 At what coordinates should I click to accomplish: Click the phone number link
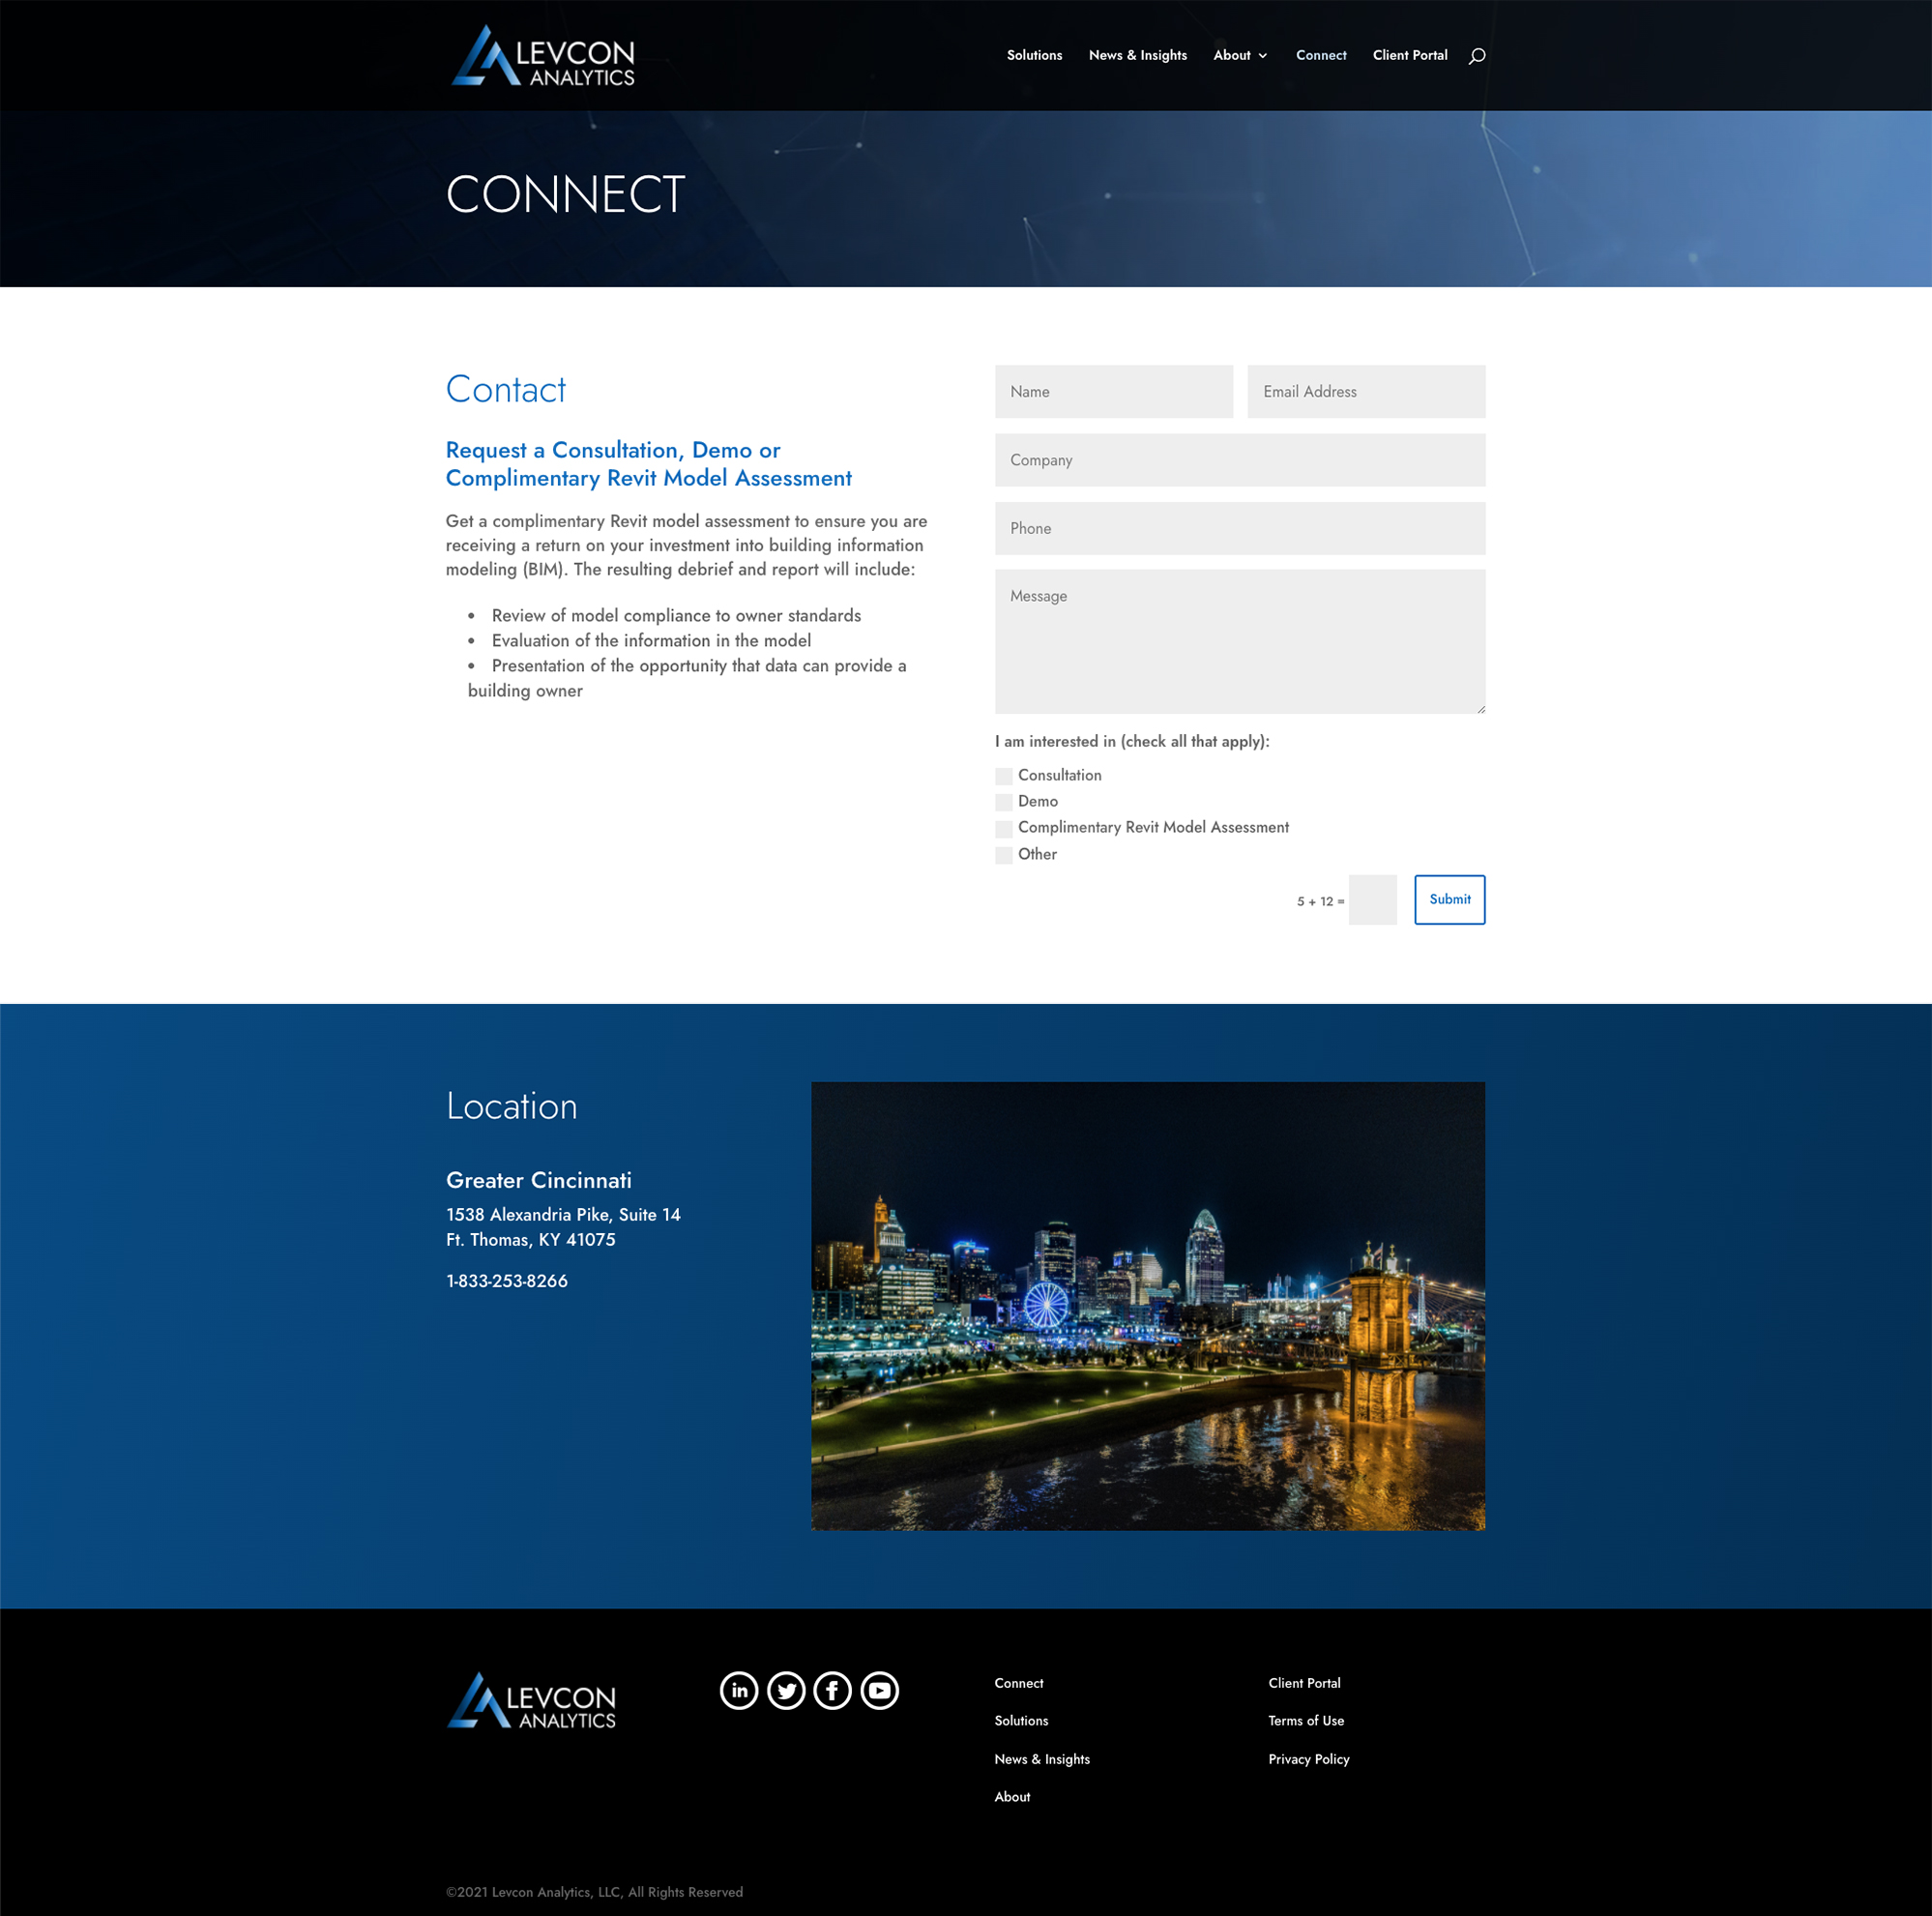tap(507, 1279)
